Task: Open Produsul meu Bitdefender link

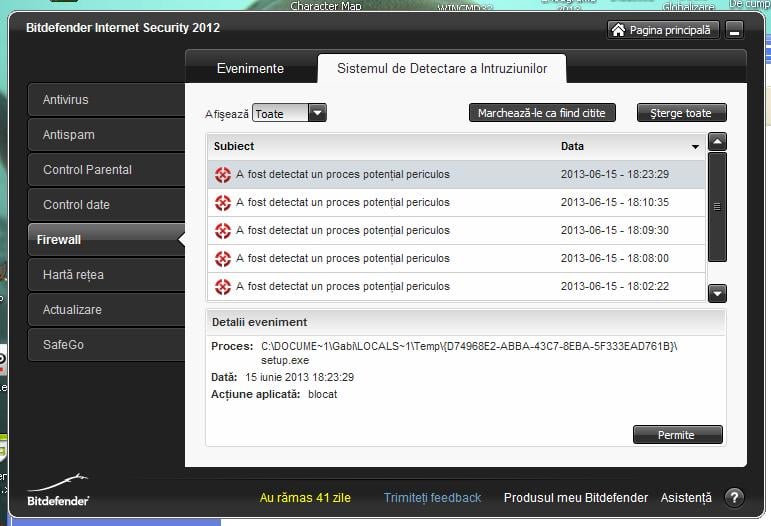Action: [576, 497]
